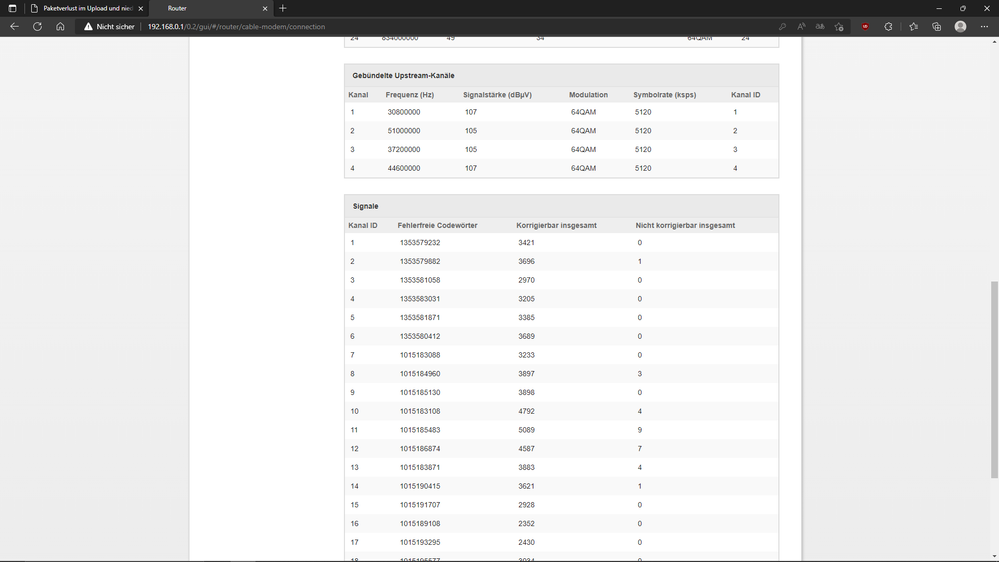
Task: Reload the router page
Action: (38, 27)
